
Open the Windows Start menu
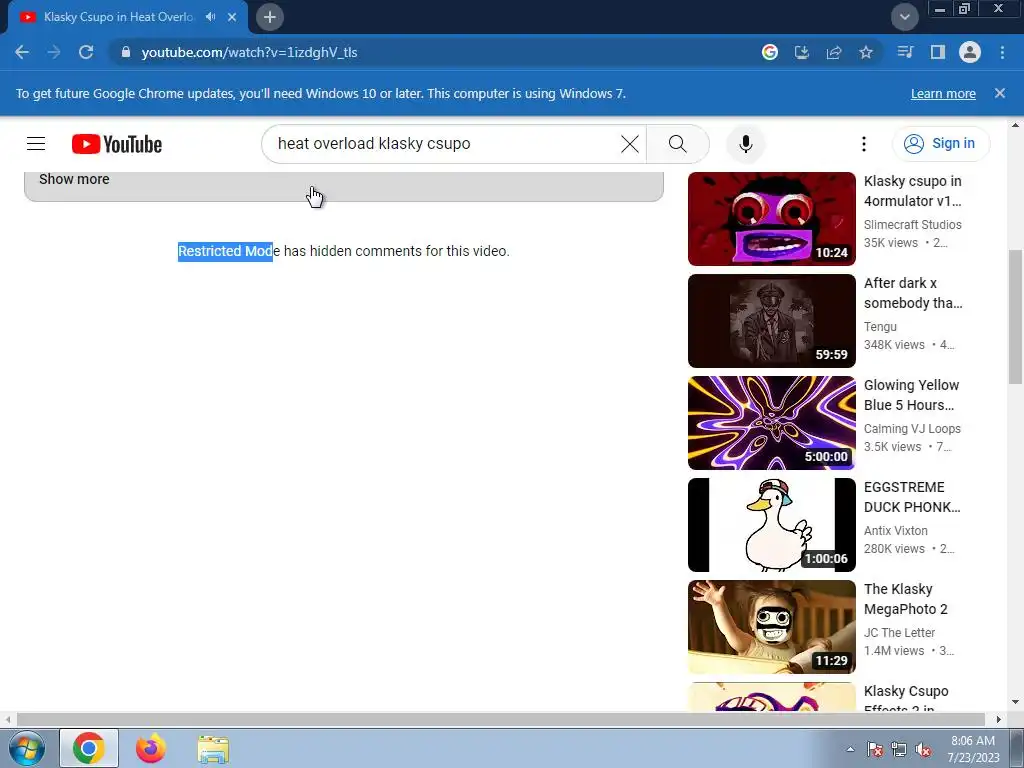click(27, 748)
